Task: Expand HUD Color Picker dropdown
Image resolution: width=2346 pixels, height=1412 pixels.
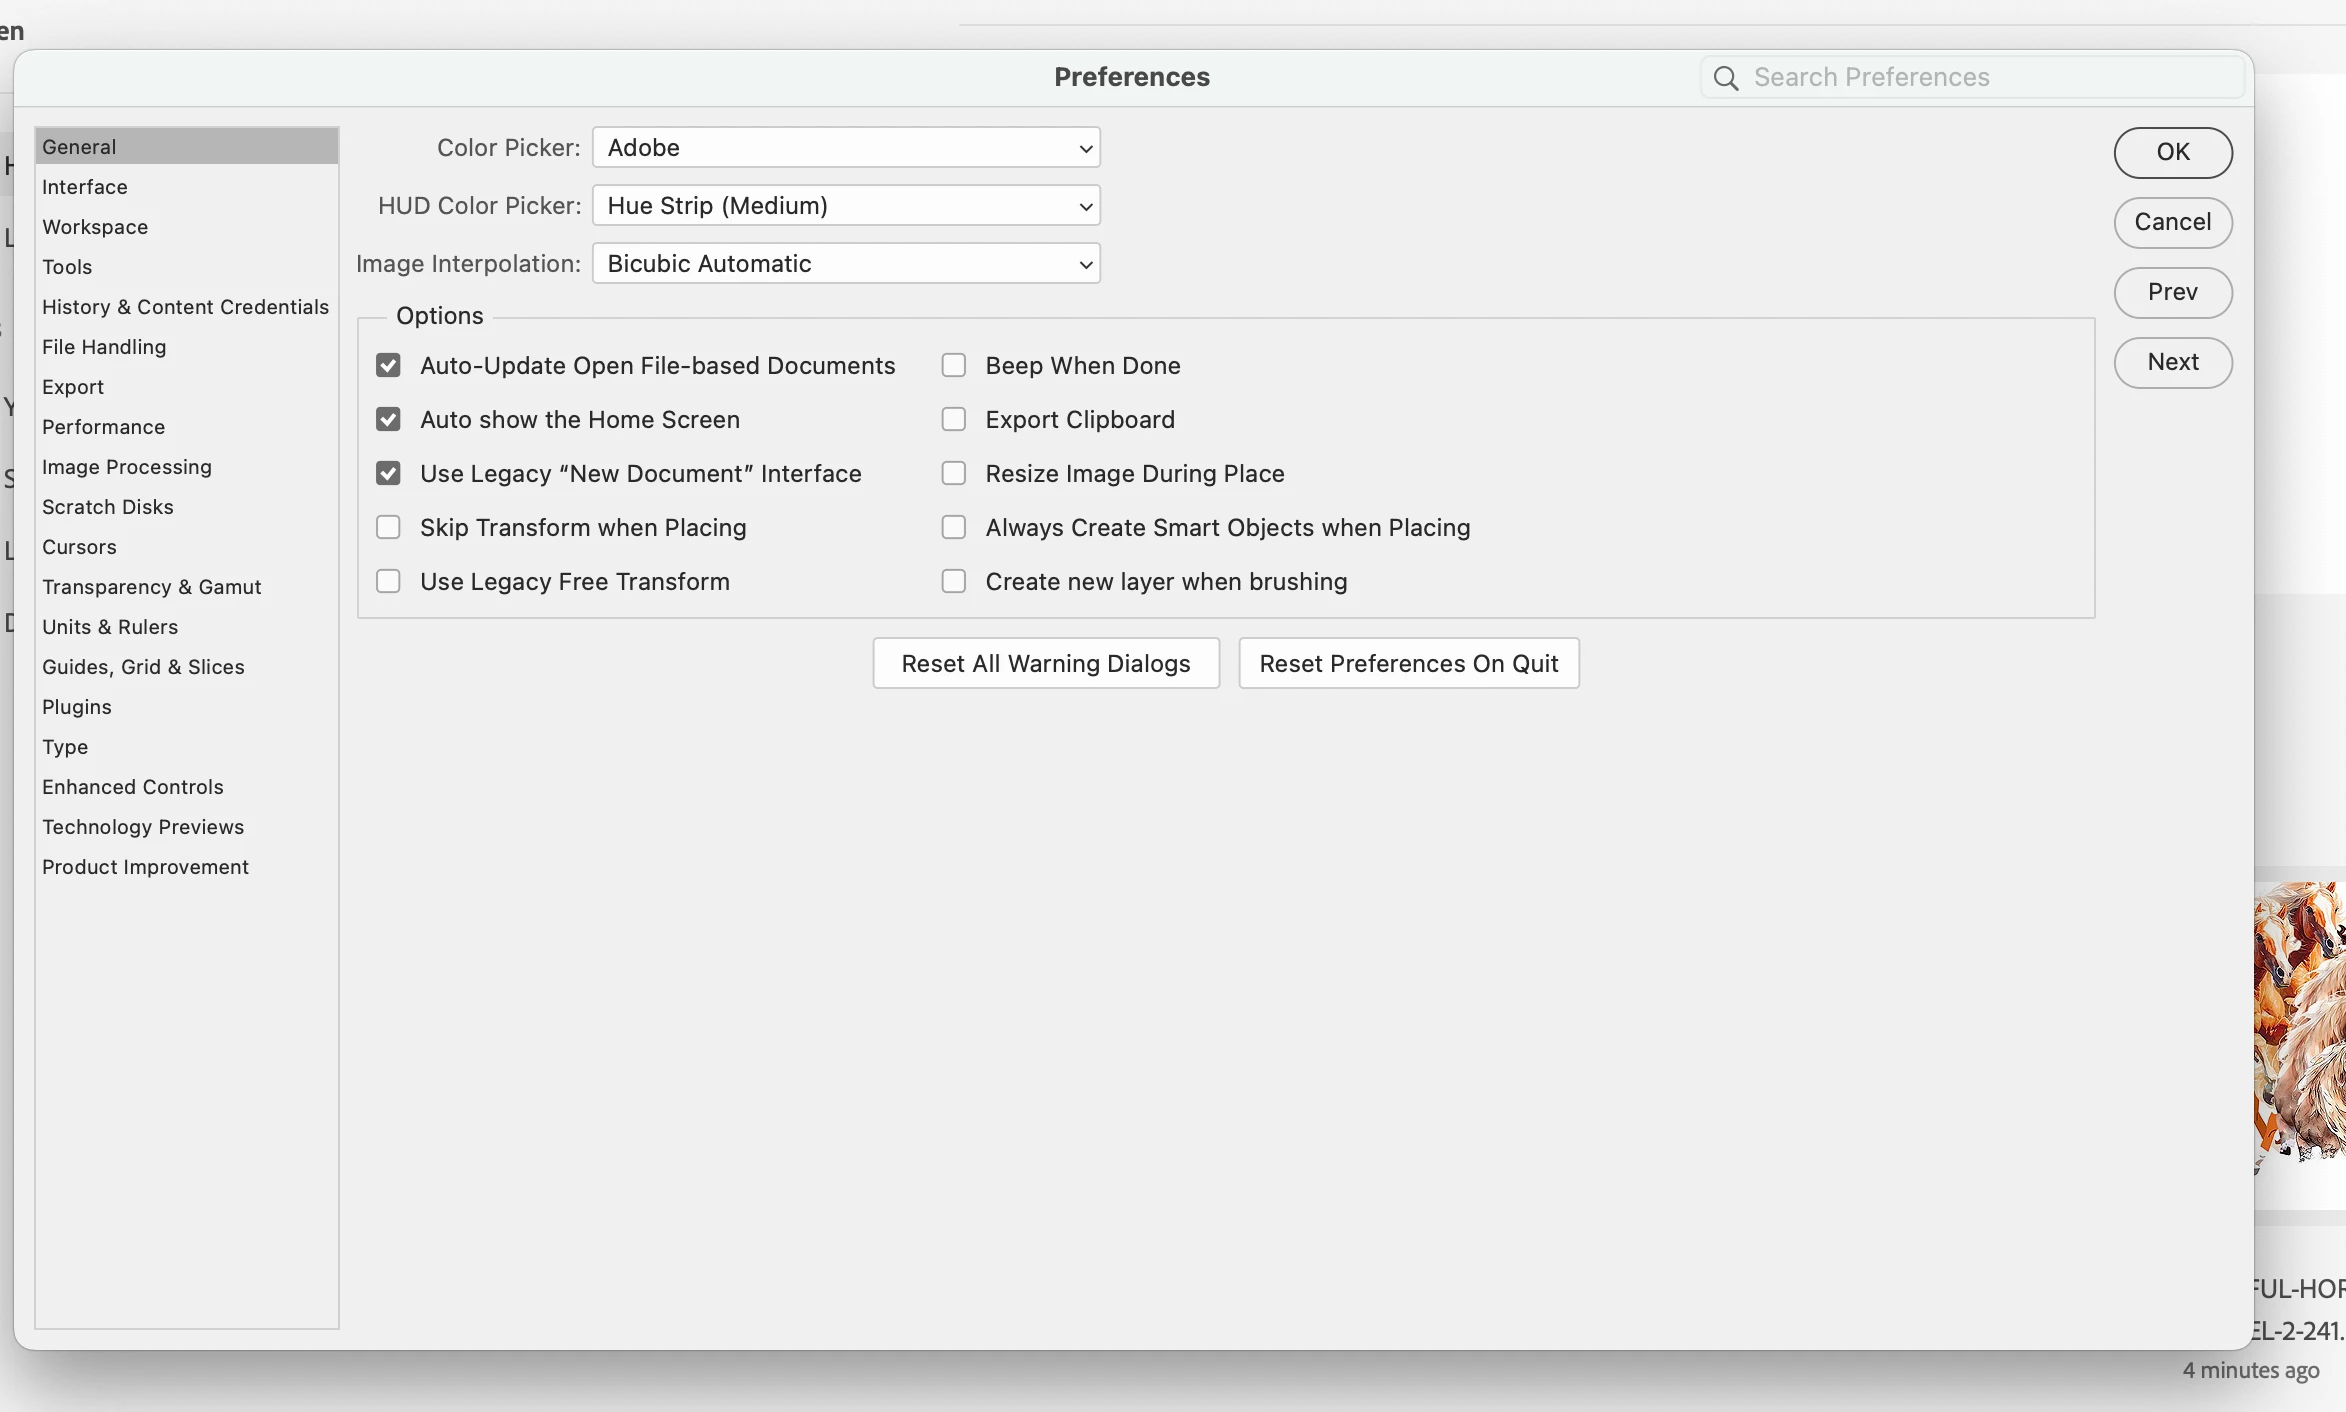Action: click(846, 206)
